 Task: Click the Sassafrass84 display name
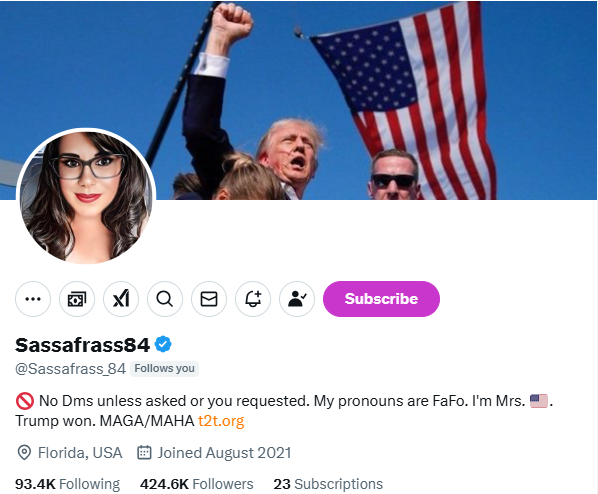pos(82,345)
